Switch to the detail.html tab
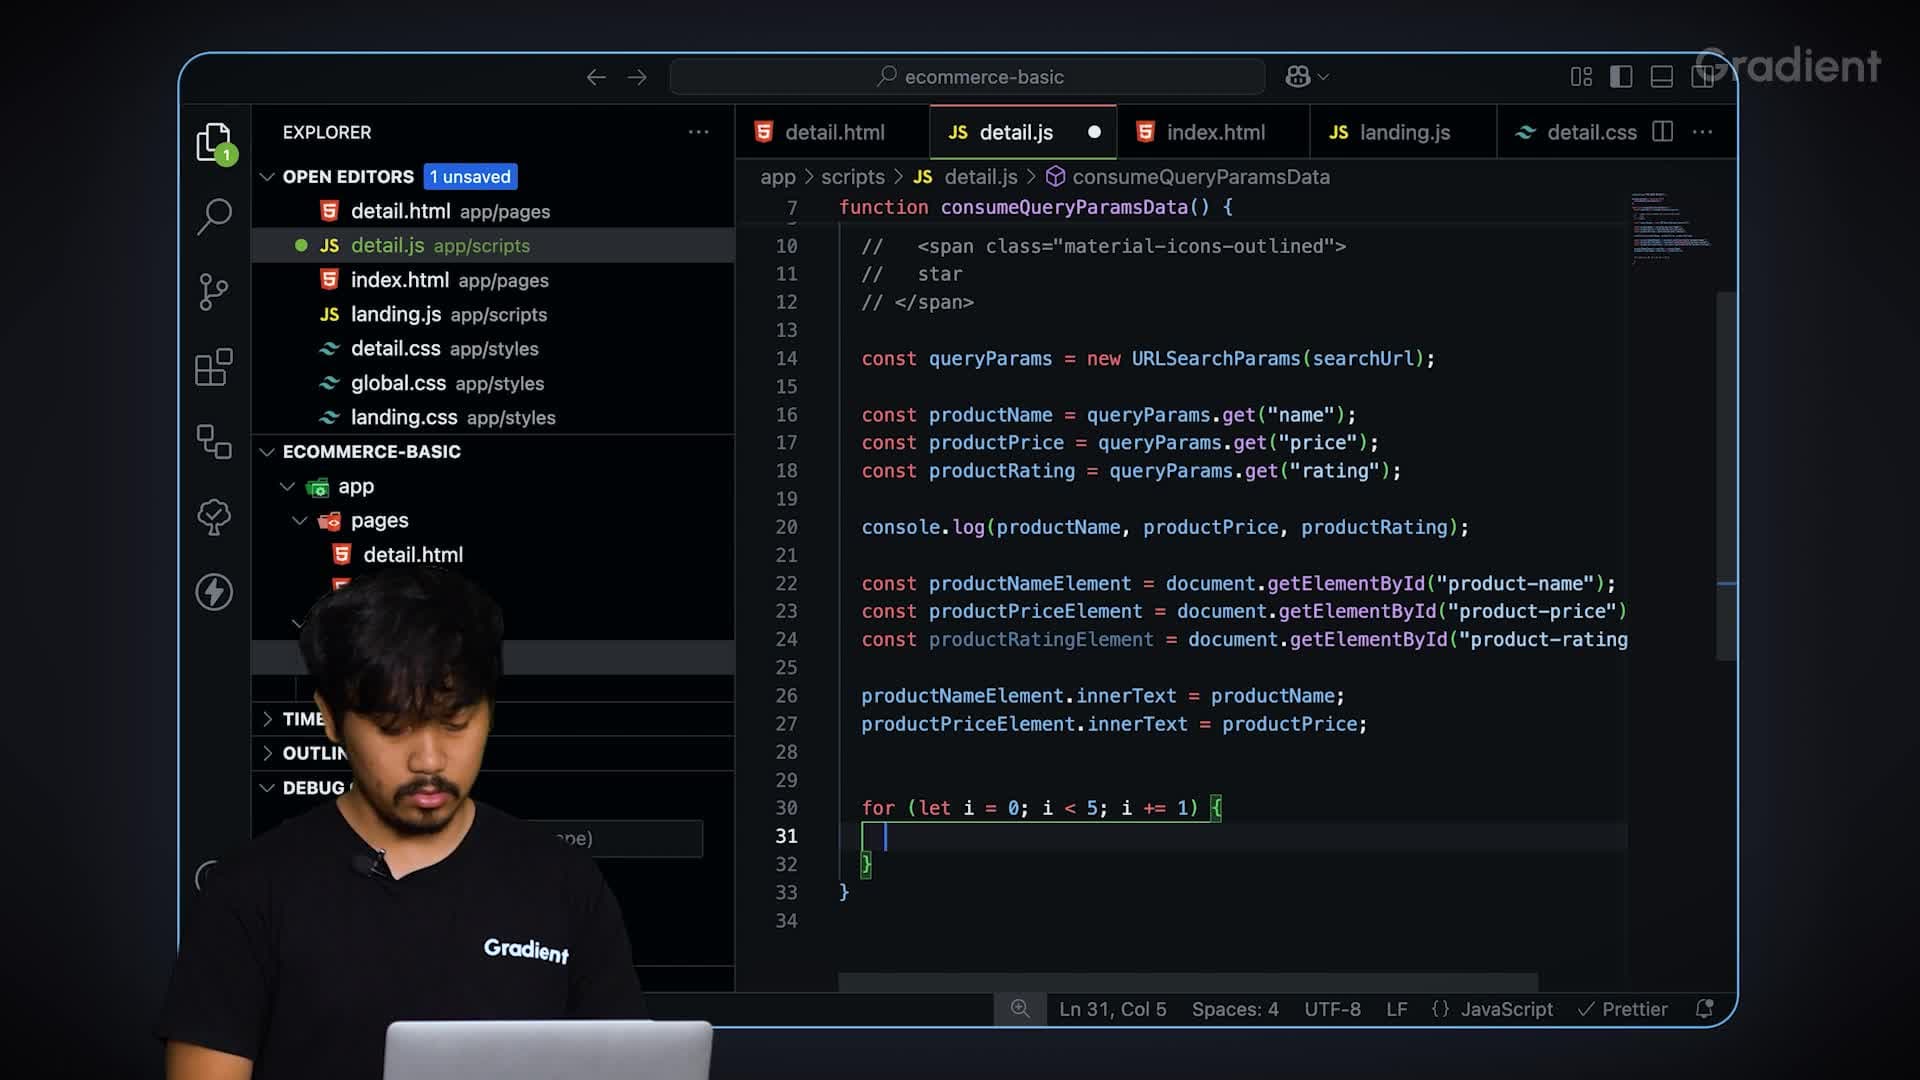The height and width of the screenshot is (1080, 1920). pyautogui.click(x=833, y=132)
